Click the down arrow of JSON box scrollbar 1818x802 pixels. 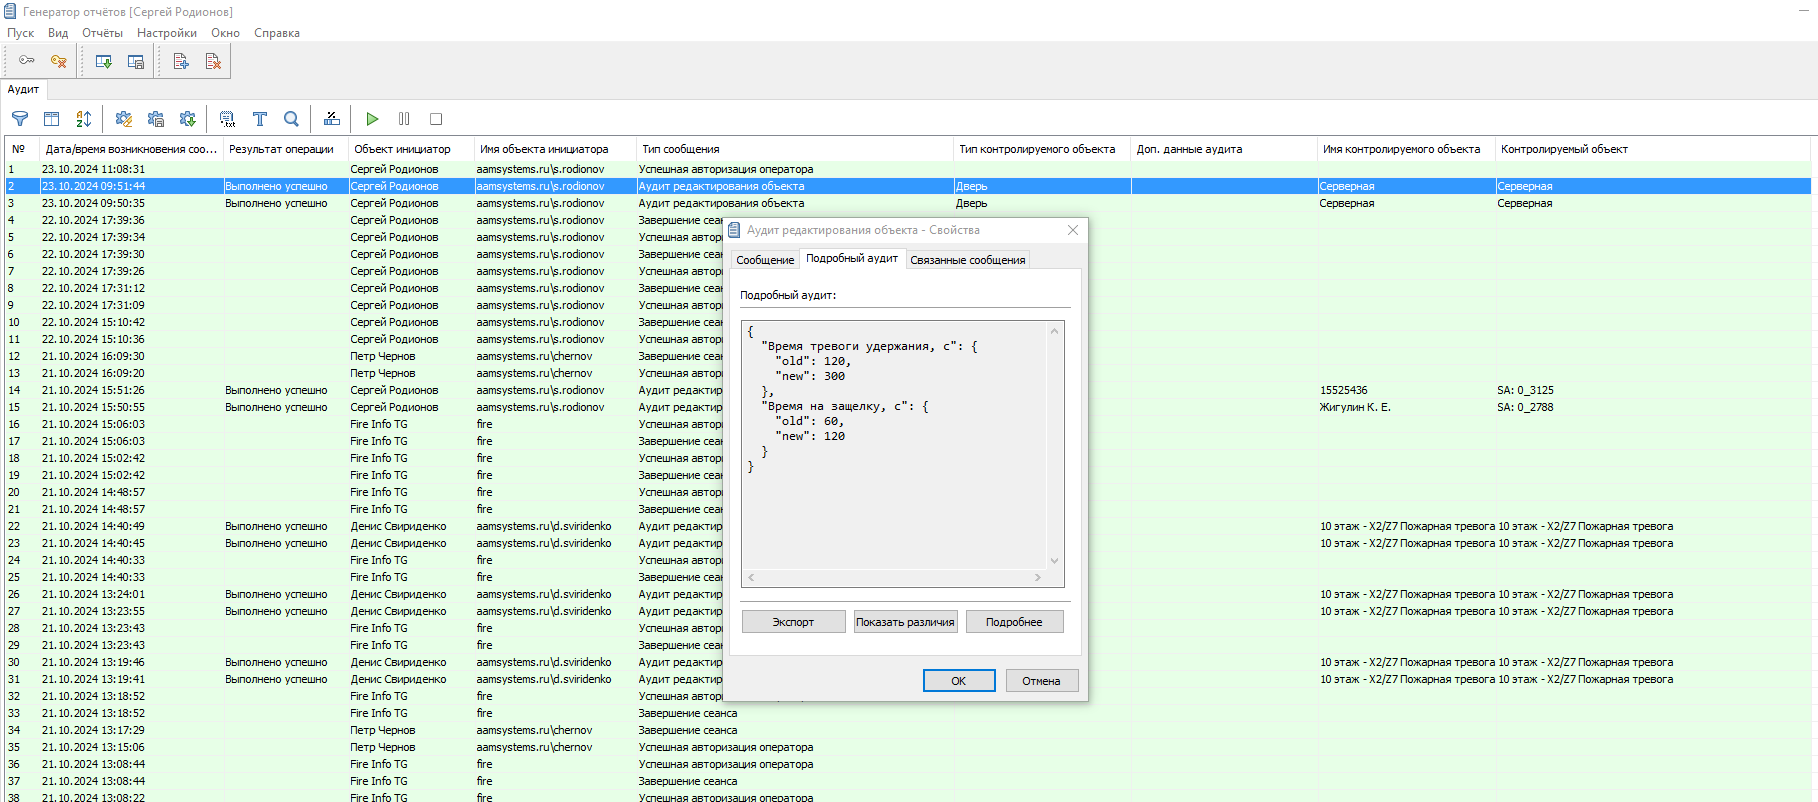click(x=1054, y=561)
